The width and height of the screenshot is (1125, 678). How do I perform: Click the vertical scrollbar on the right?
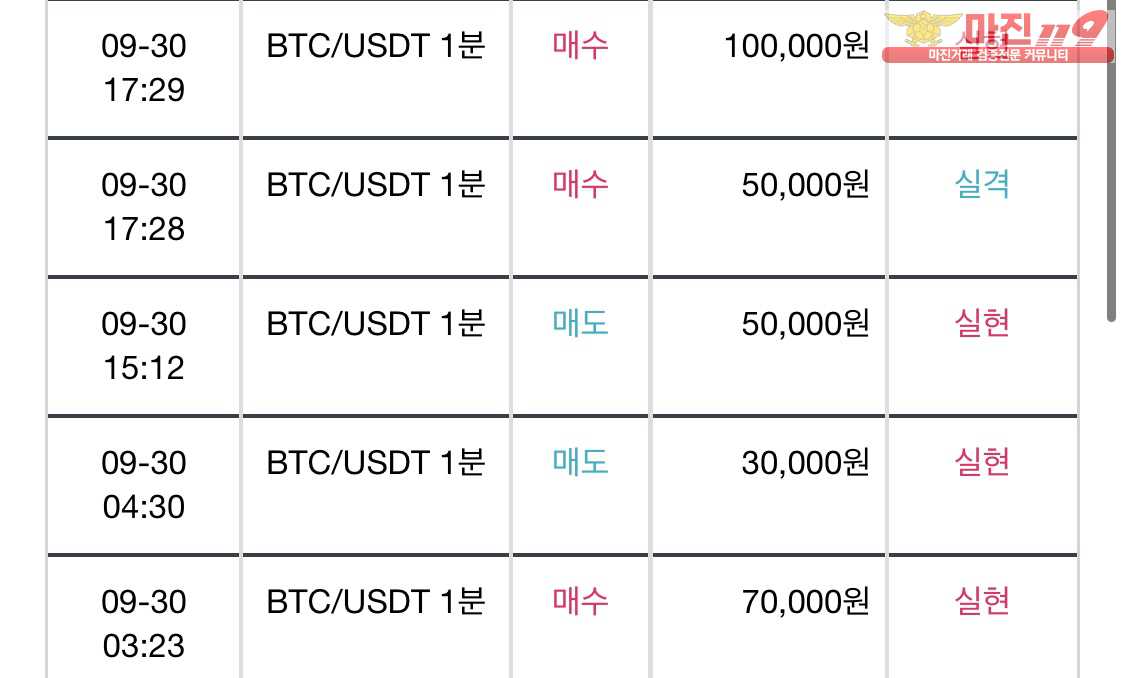(1111, 161)
